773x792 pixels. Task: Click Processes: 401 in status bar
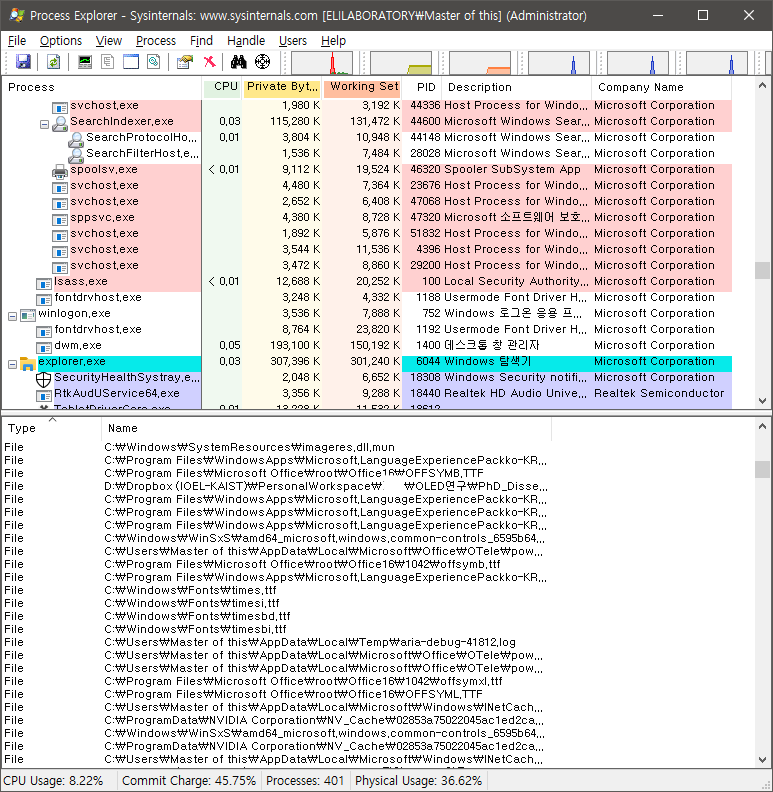coord(305,780)
